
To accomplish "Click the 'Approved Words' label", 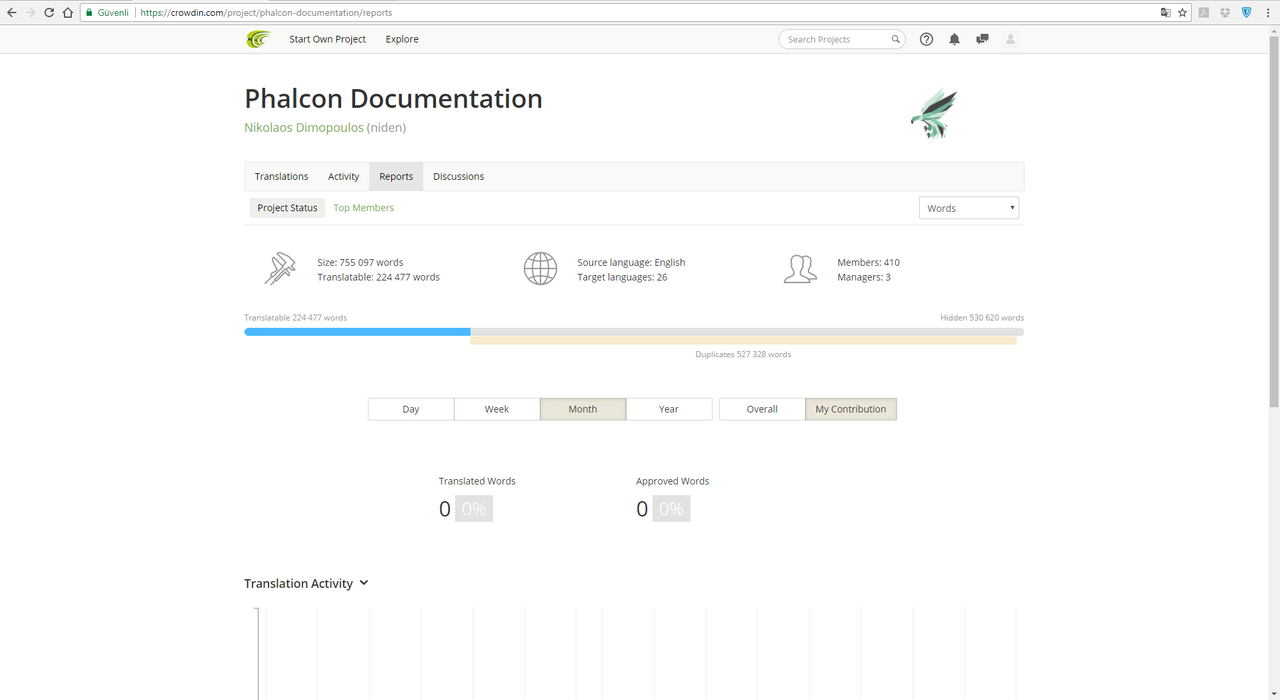I will pyautogui.click(x=672, y=481).
